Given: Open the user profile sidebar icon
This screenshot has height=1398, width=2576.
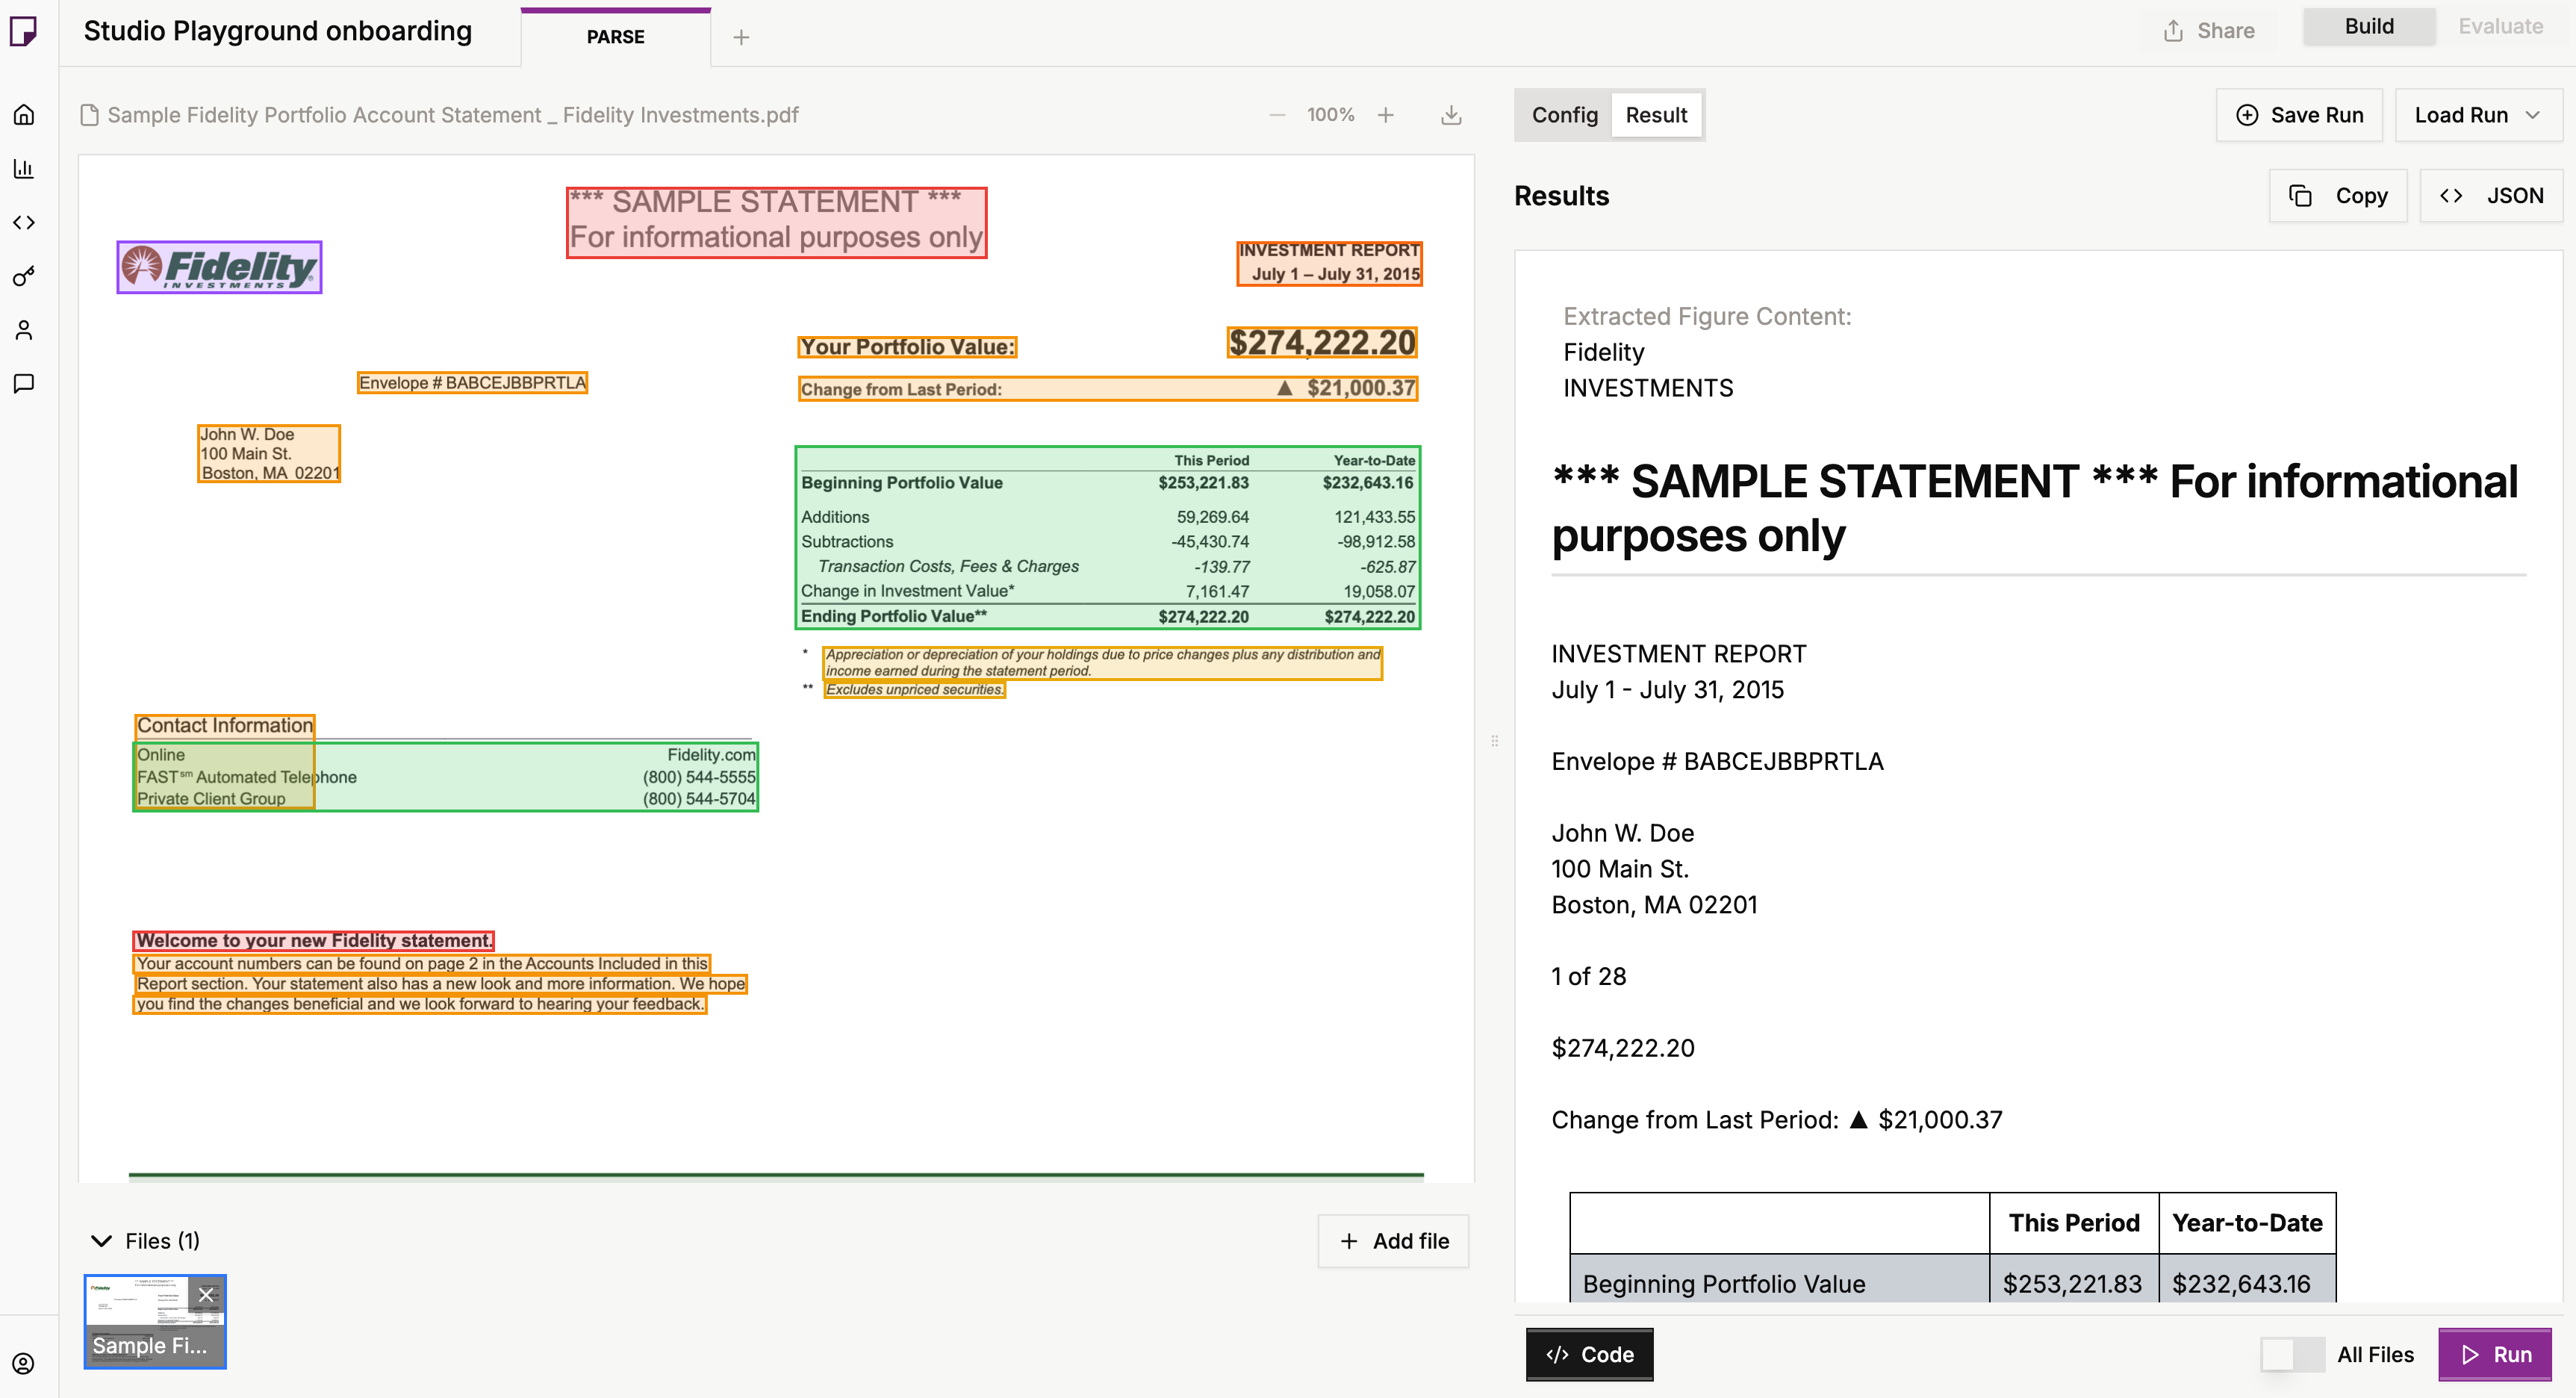Looking at the screenshot, I should point(24,330).
